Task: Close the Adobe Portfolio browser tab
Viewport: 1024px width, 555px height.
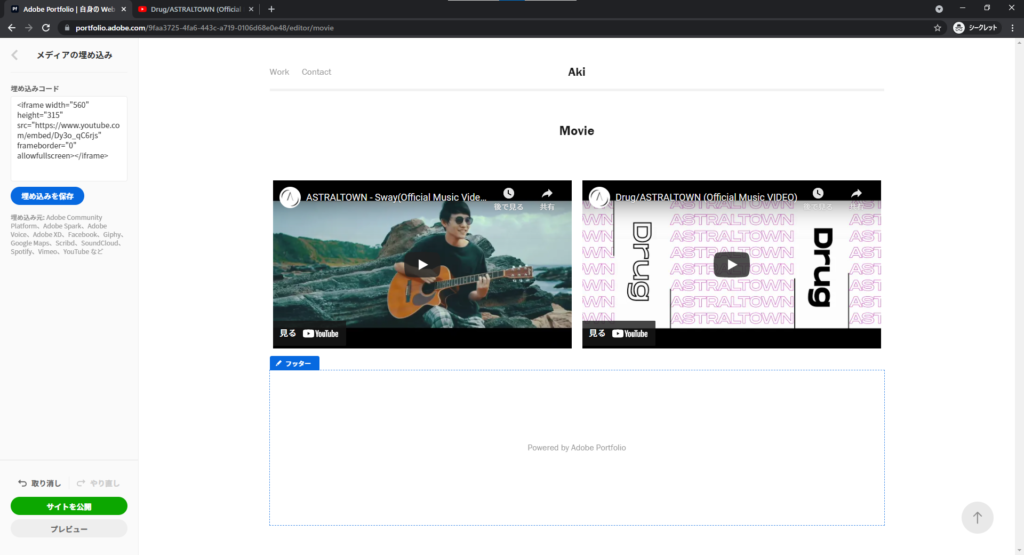Action: [123, 9]
